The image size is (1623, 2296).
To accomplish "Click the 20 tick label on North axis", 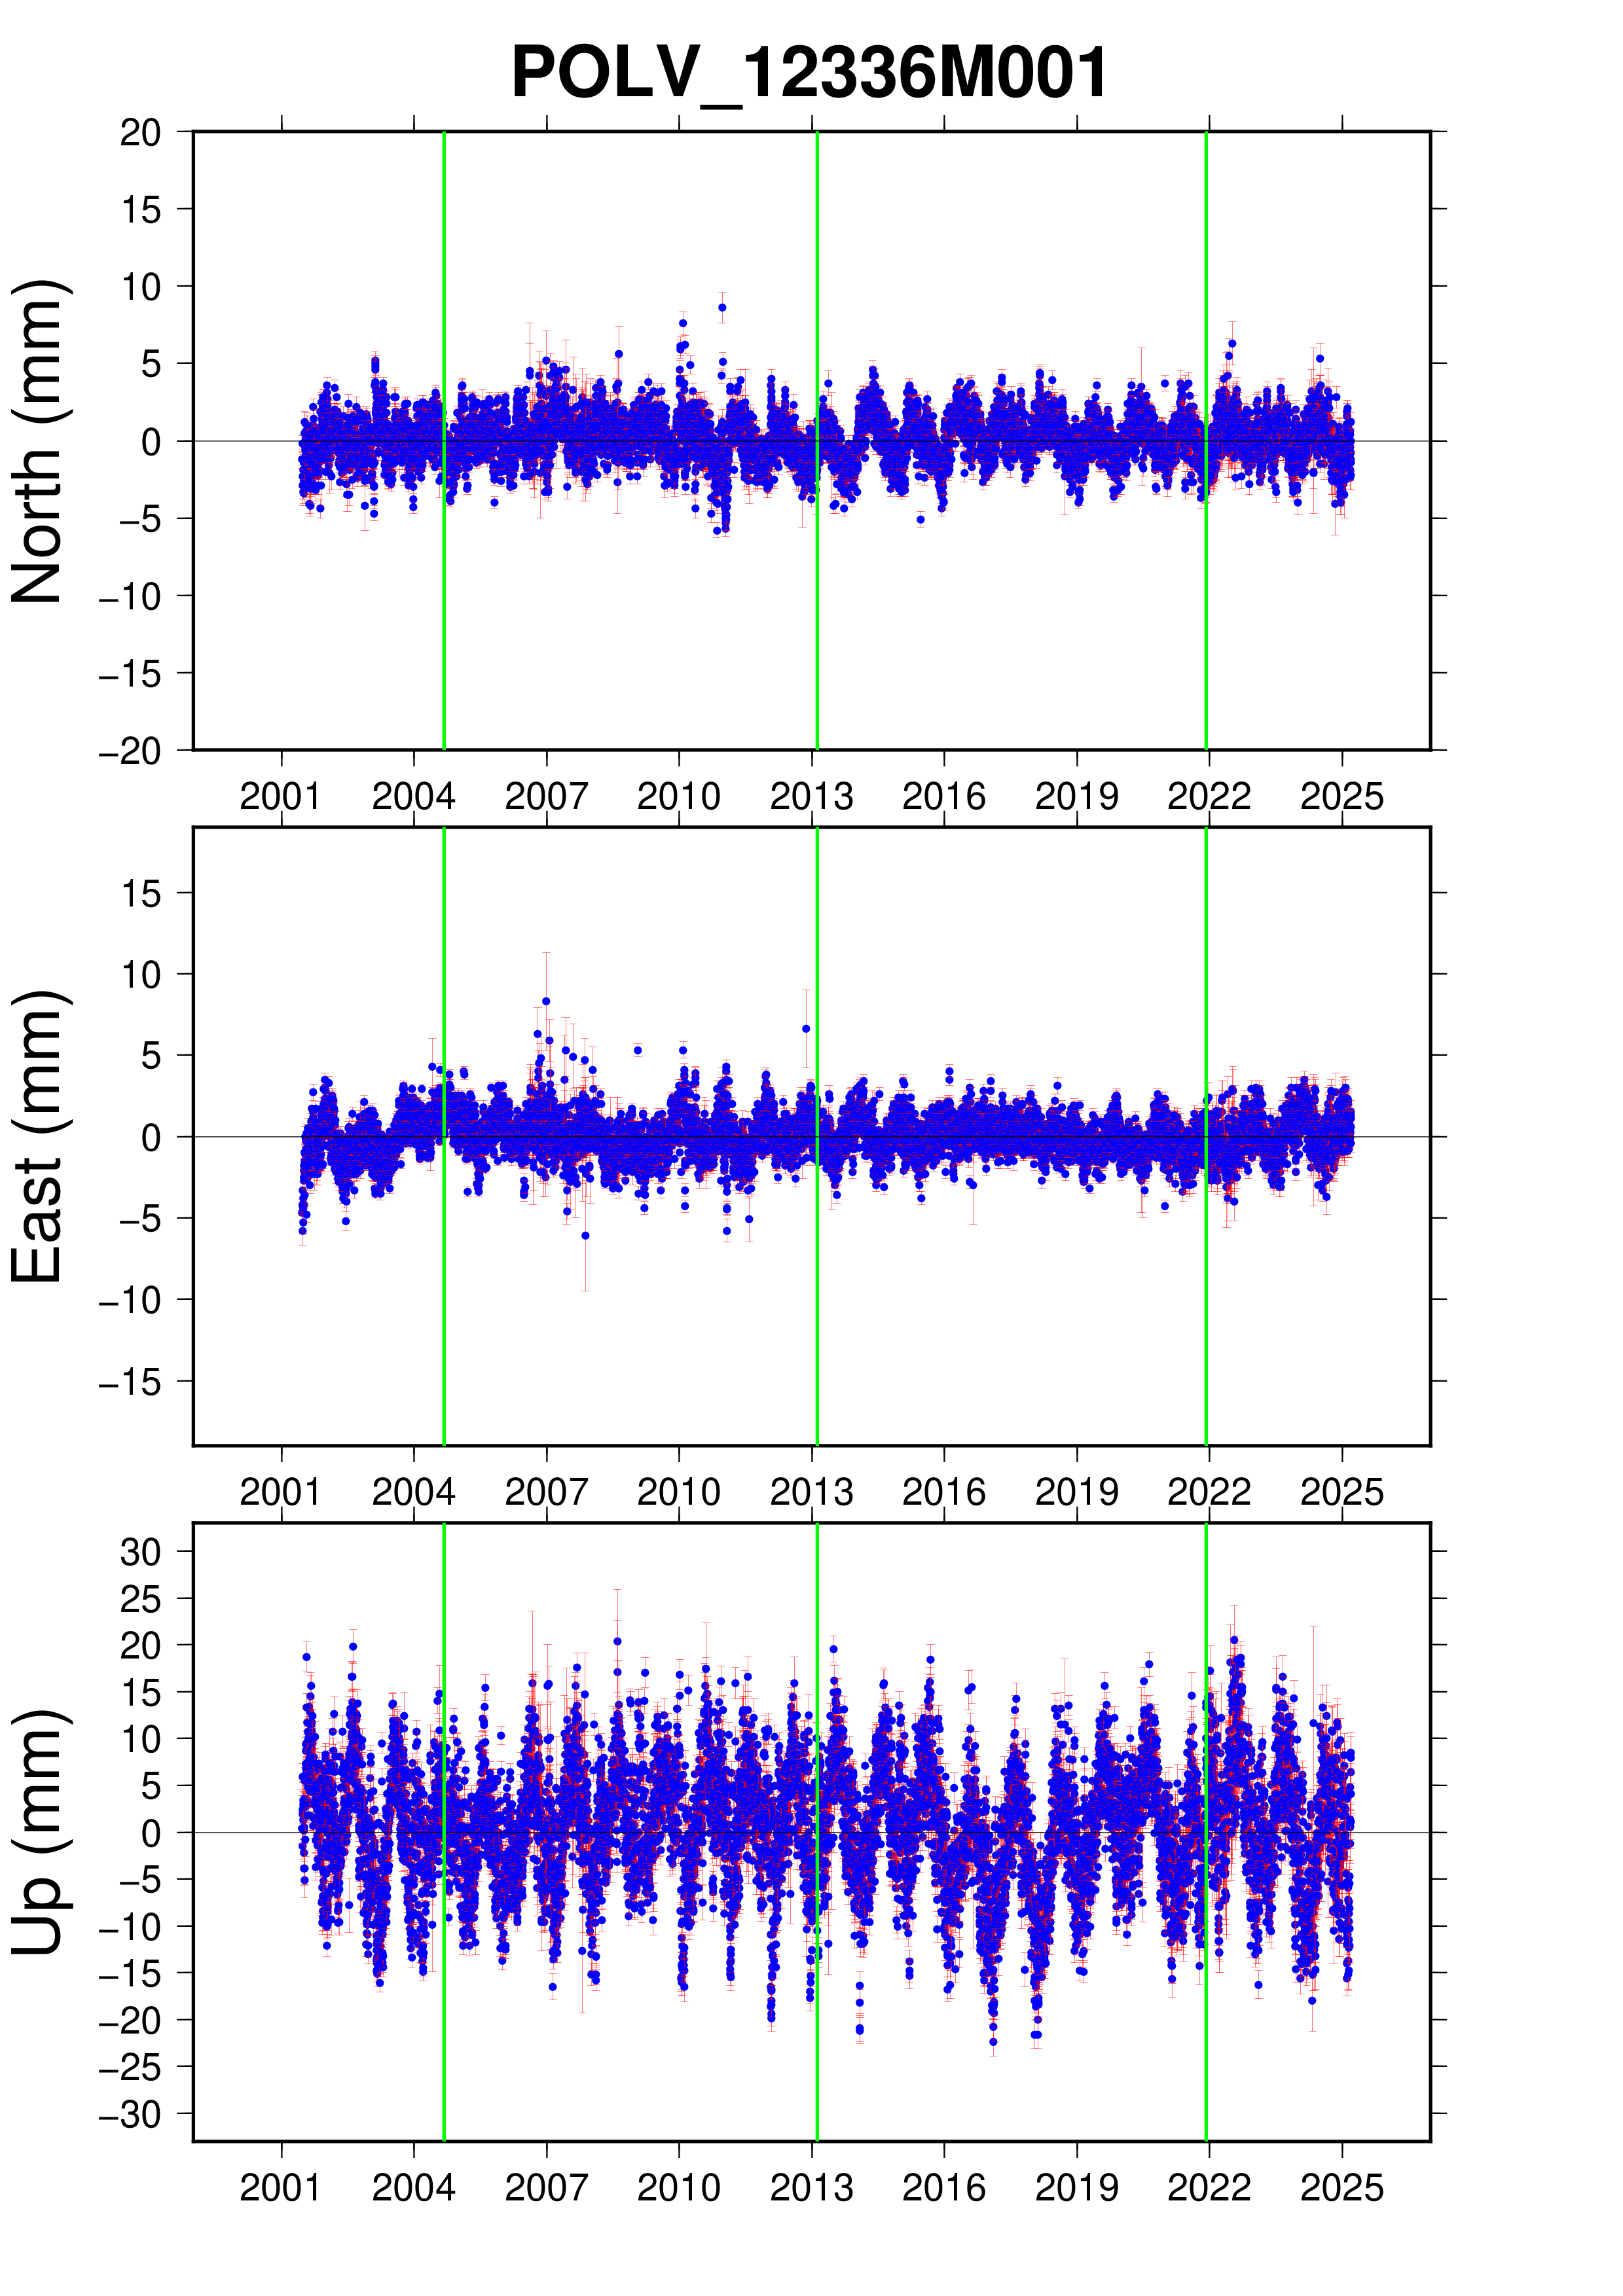I will (x=140, y=132).
